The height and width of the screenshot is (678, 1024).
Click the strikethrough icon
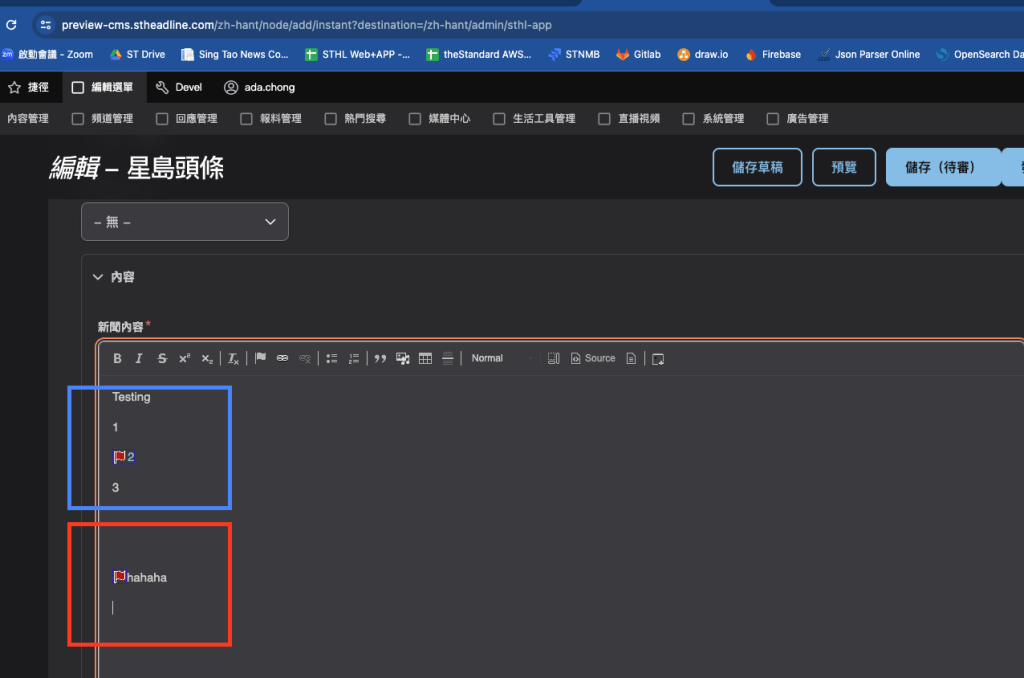coord(162,358)
